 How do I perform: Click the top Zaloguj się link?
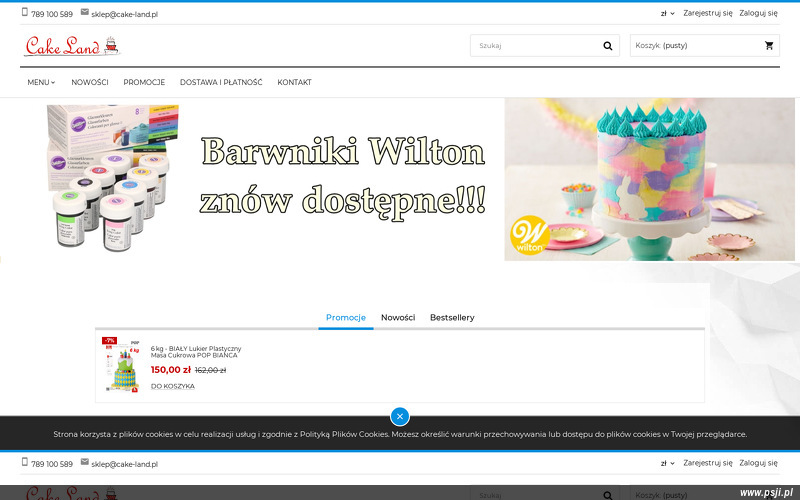(758, 13)
